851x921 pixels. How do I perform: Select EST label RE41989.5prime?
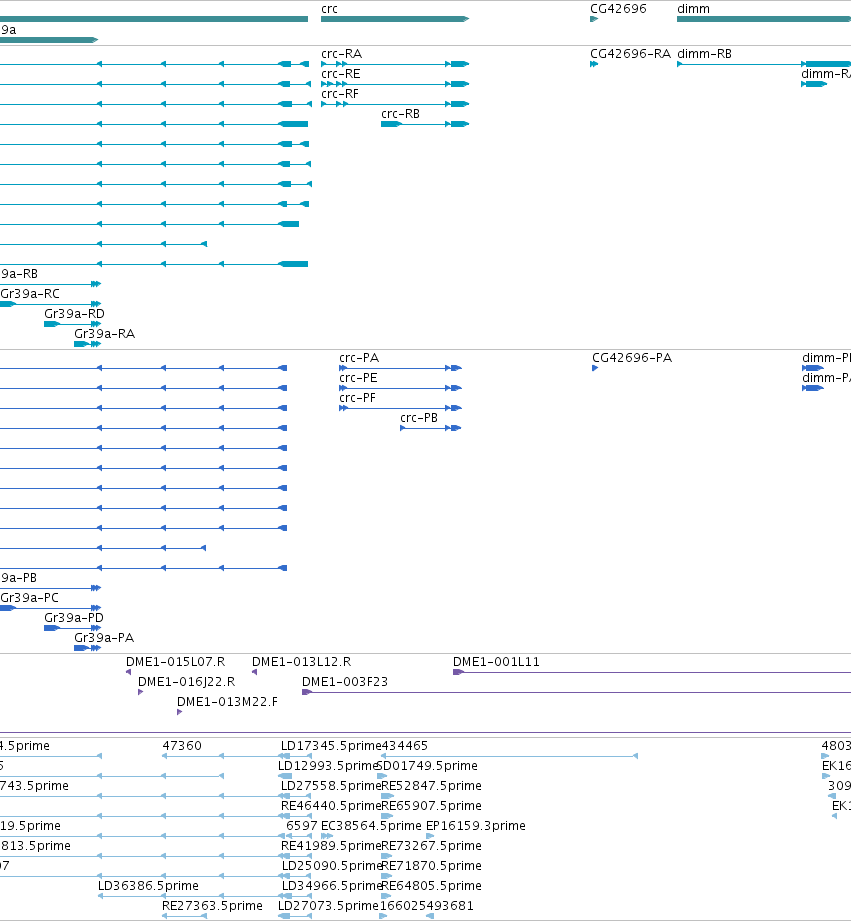coord(331,846)
